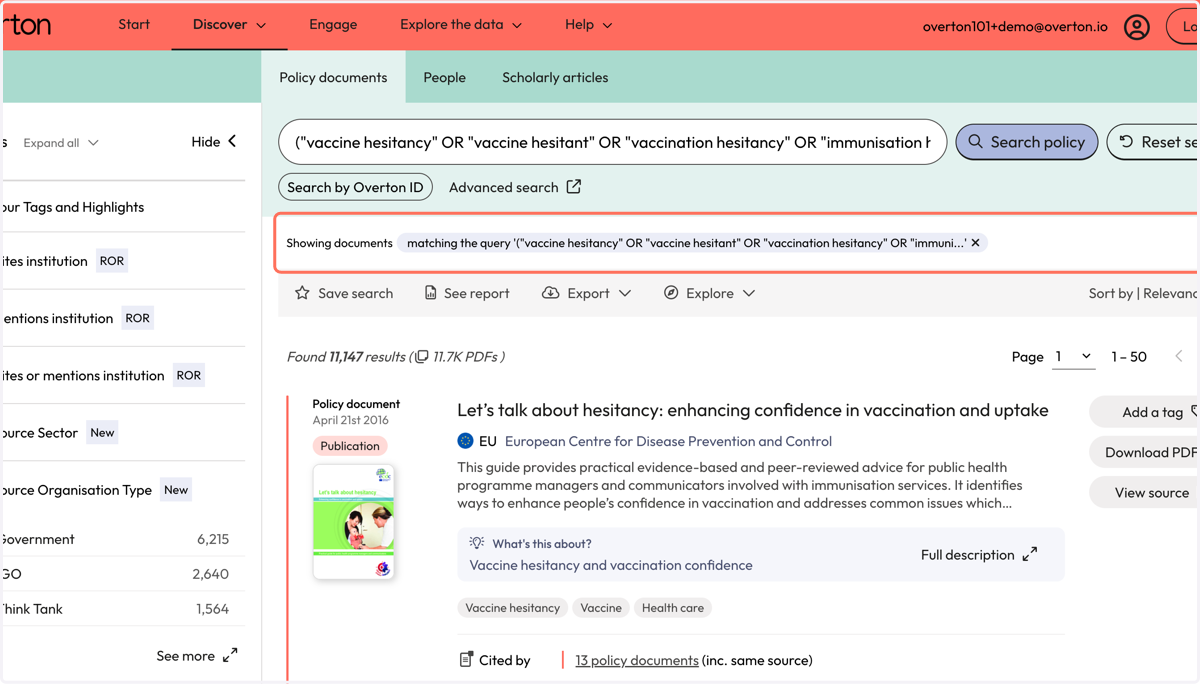Switch to the Policy documents tab
Screen dimensions: 1200x684
pos(333,77)
